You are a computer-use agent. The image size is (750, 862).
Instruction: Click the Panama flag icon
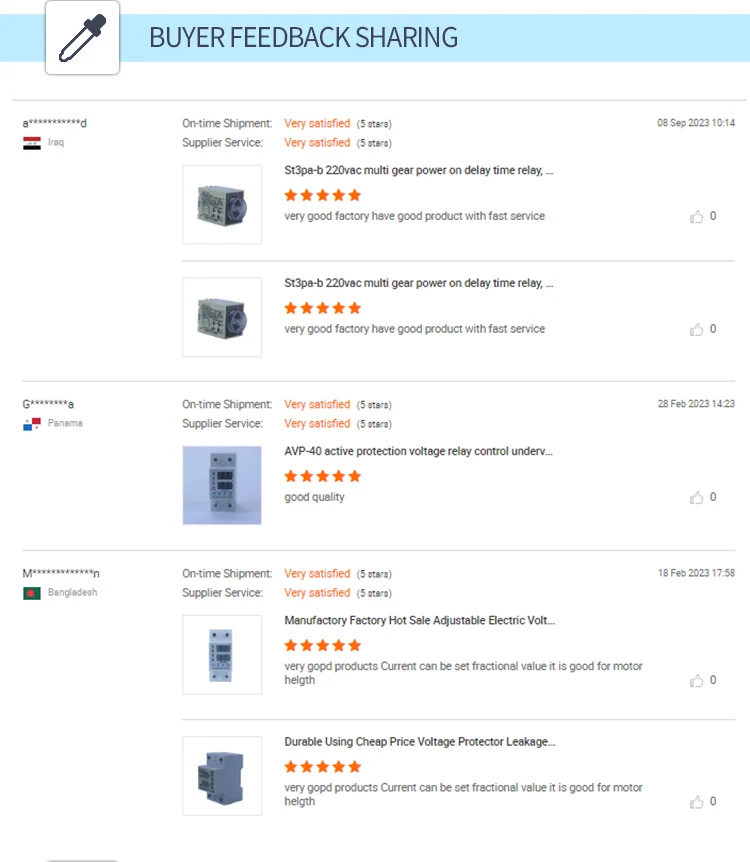pyautogui.click(x=32, y=424)
